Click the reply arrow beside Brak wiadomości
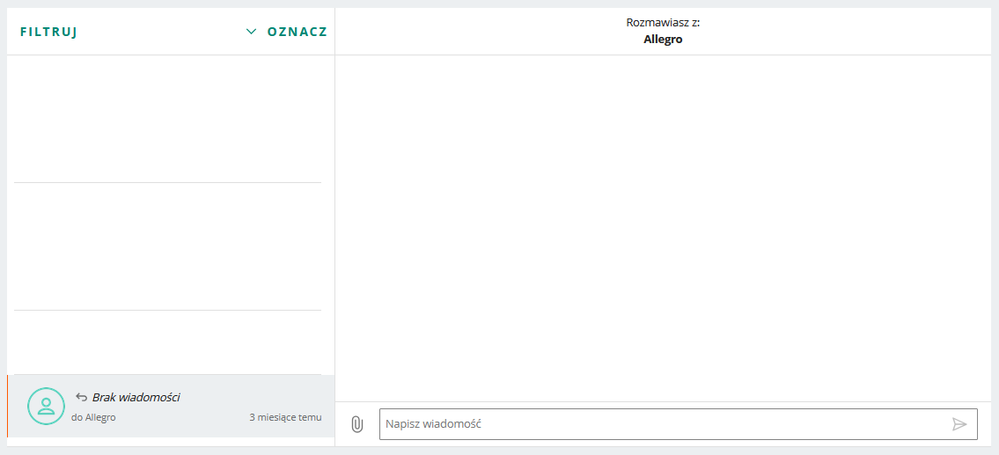 [x=81, y=397]
